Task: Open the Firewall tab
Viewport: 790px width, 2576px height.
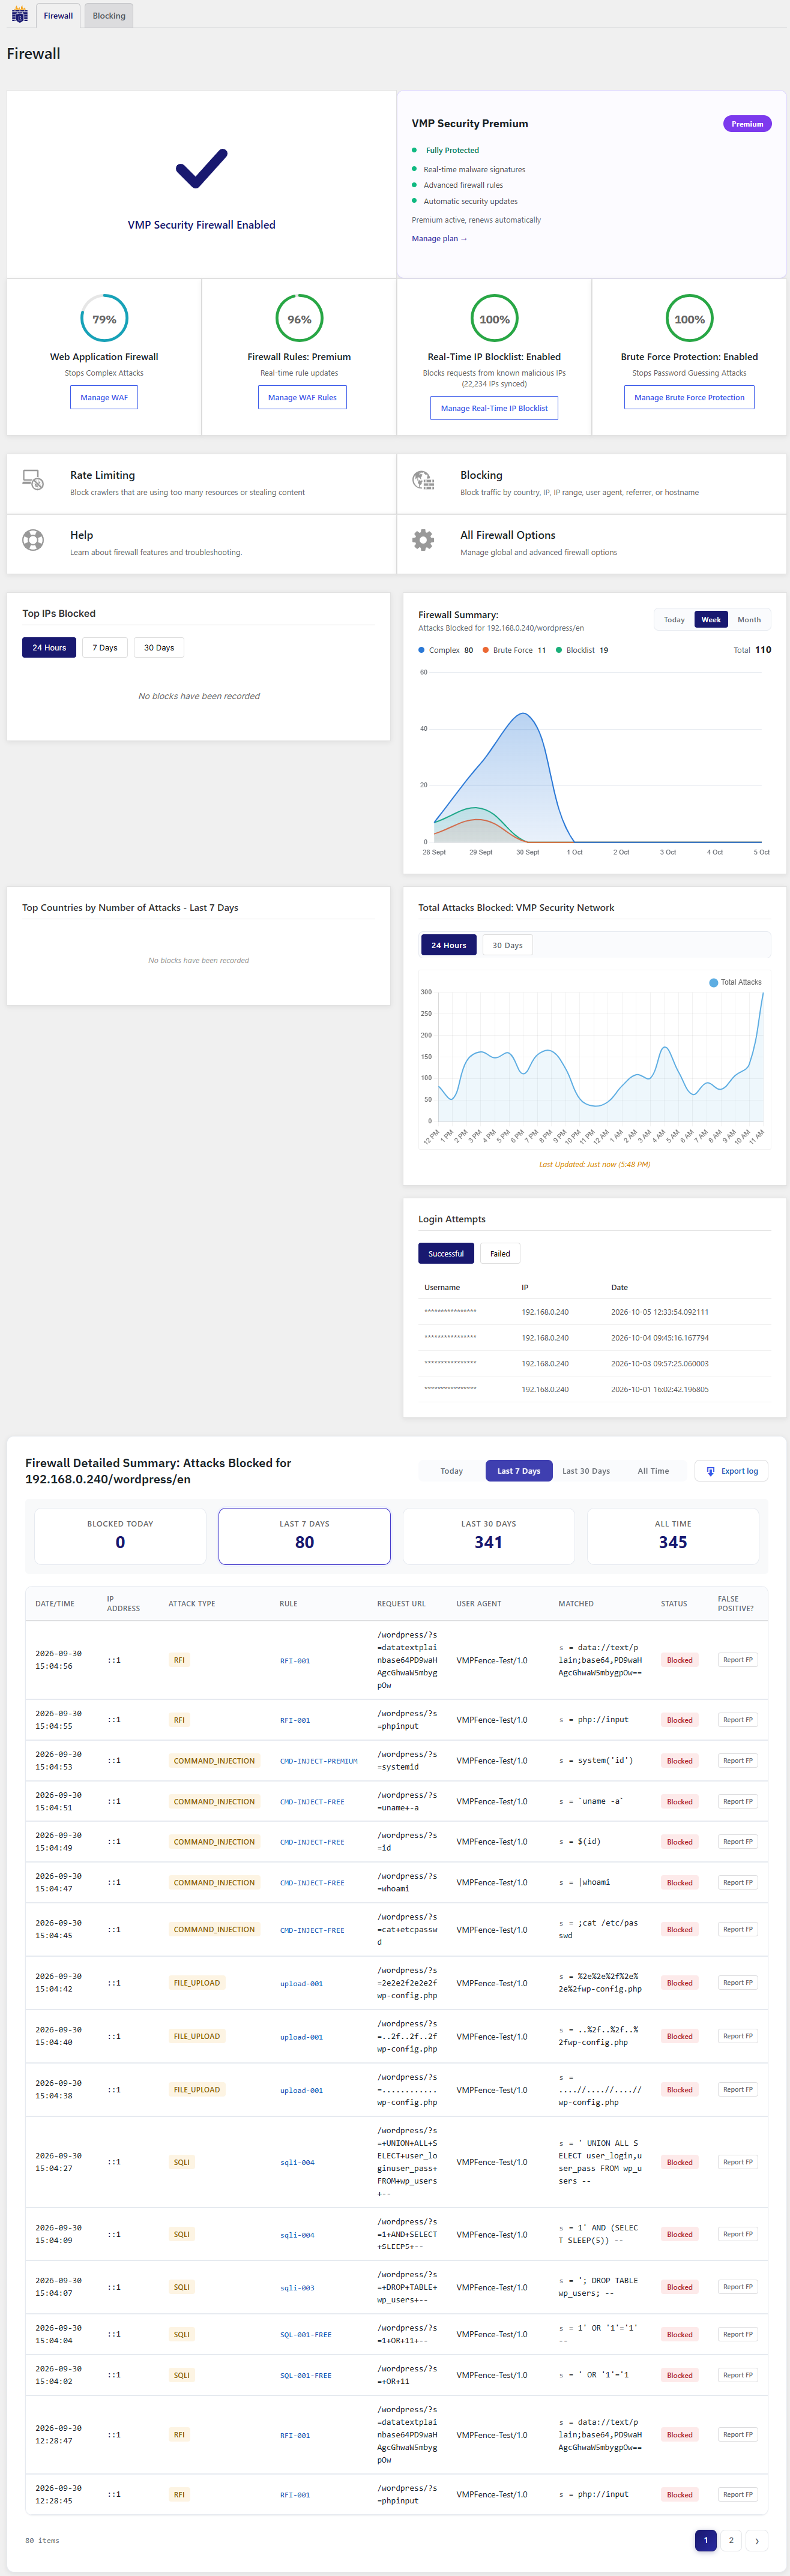Action: (x=58, y=16)
